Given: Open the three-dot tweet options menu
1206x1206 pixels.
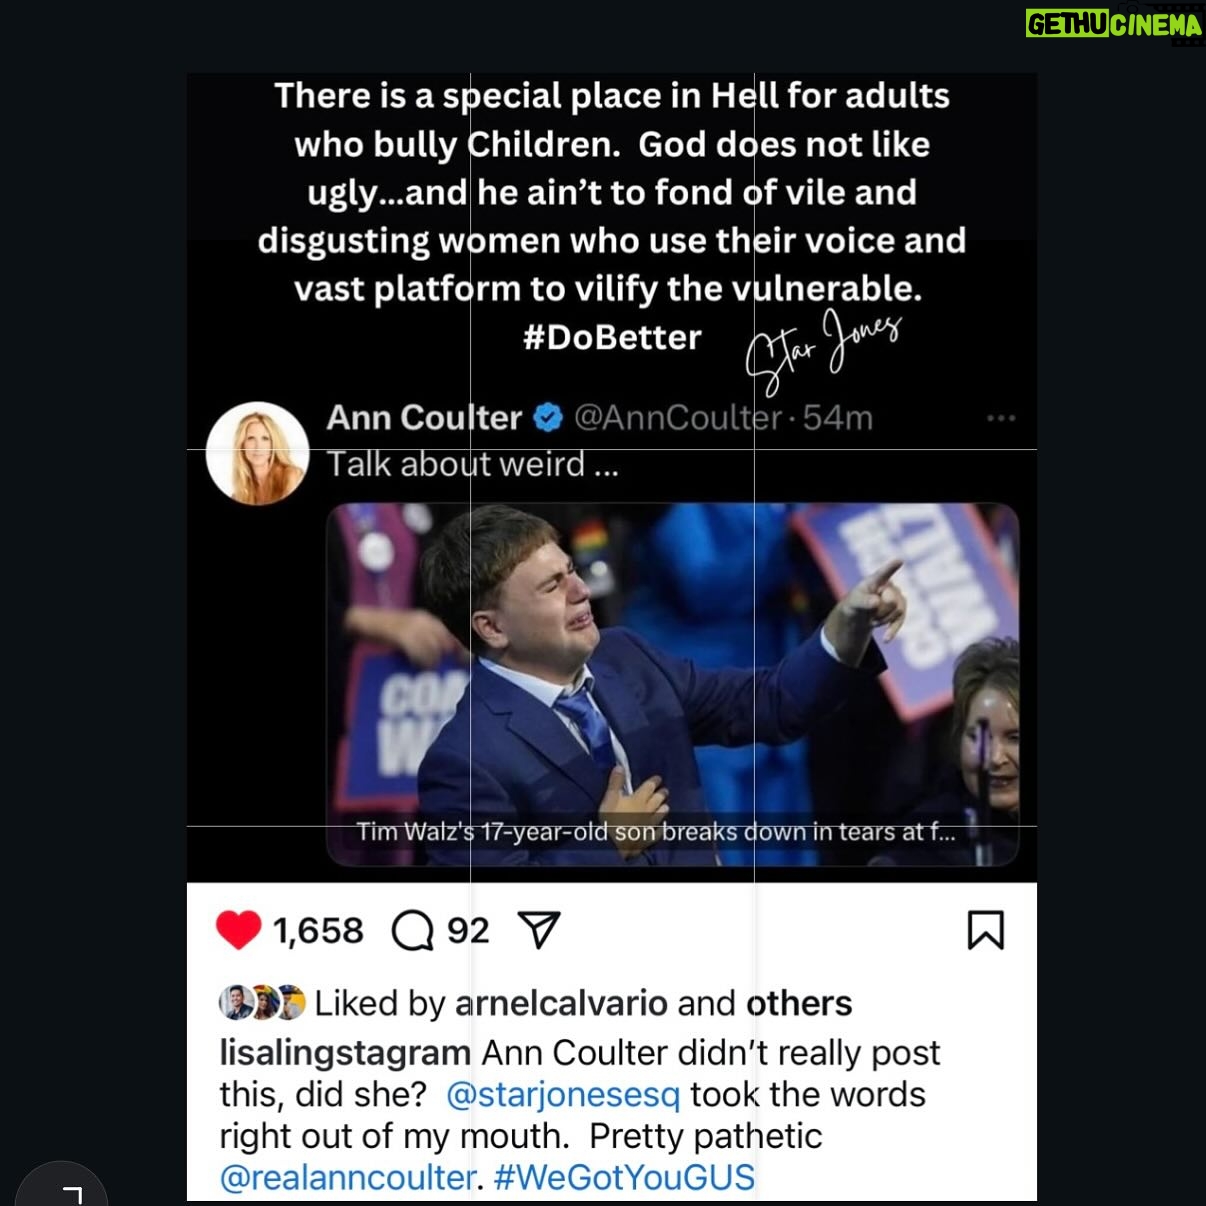Looking at the screenshot, I should [1001, 418].
